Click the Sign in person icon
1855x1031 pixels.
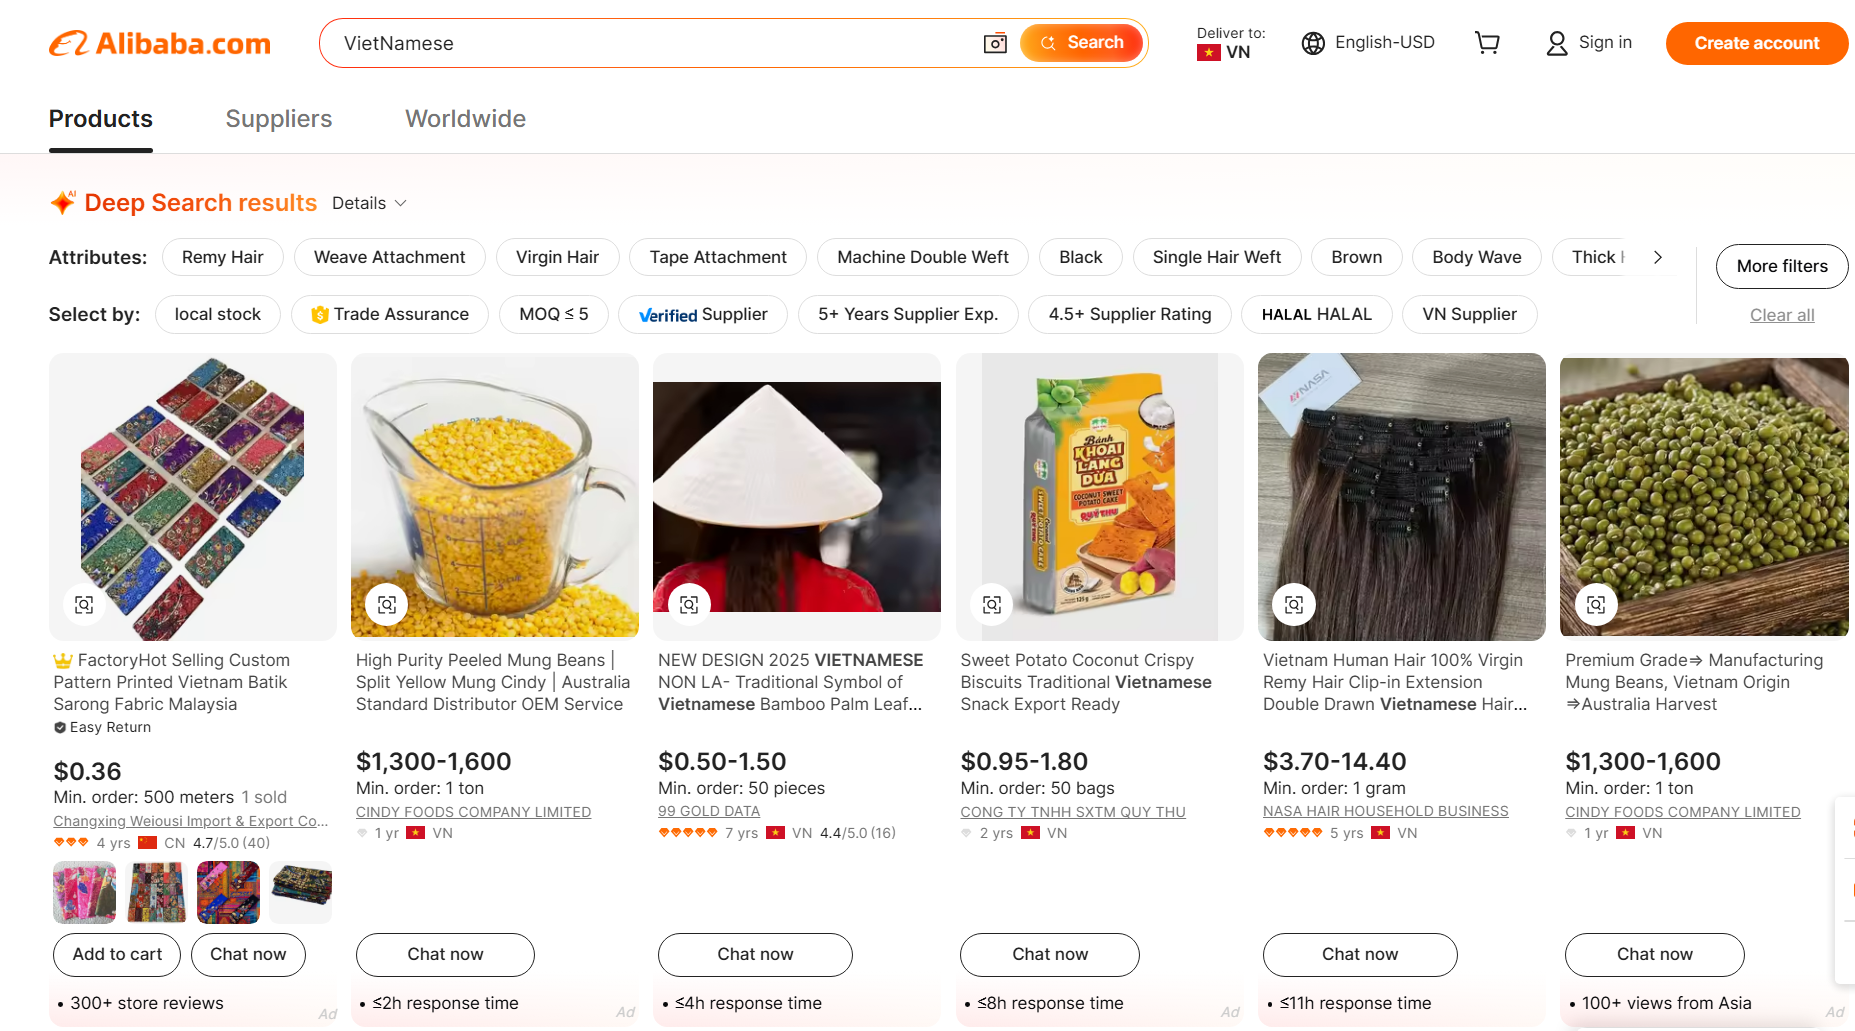tap(1556, 43)
